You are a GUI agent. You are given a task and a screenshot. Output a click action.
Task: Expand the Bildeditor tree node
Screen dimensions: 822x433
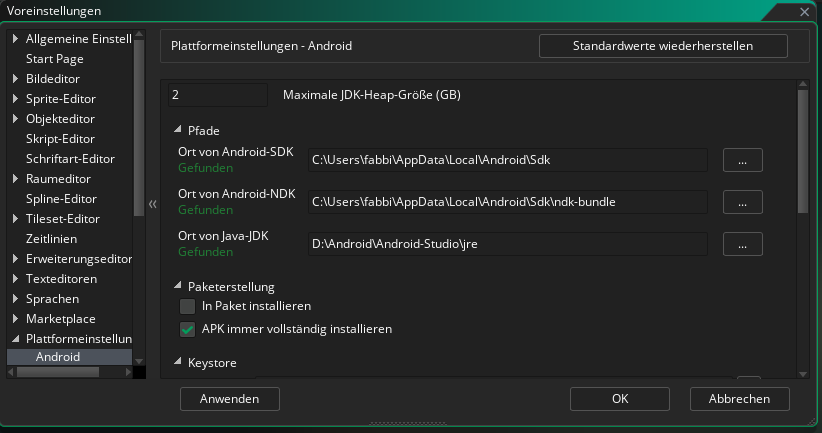point(15,79)
